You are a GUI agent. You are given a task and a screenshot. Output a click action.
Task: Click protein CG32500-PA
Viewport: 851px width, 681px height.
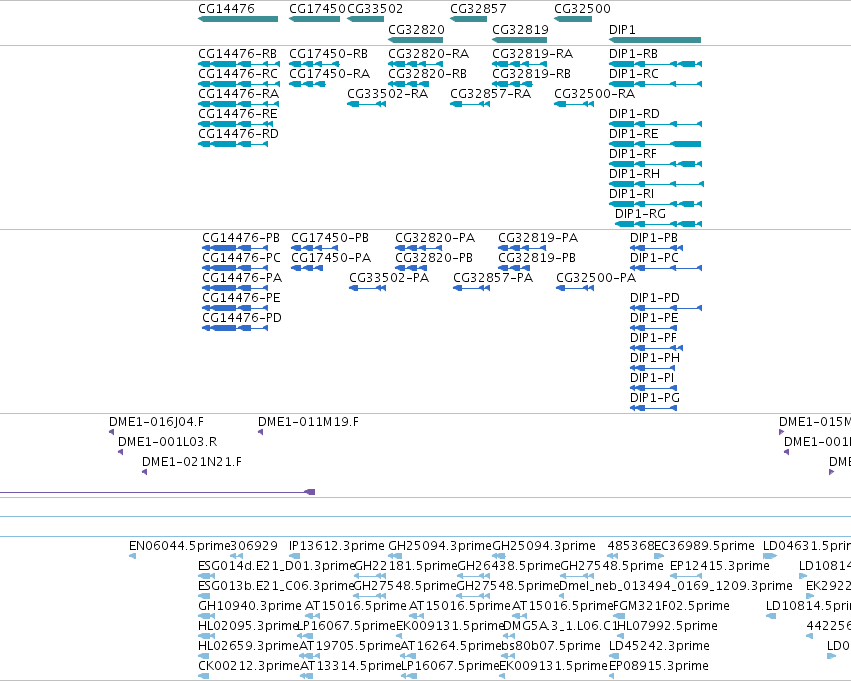coord(575,288)
